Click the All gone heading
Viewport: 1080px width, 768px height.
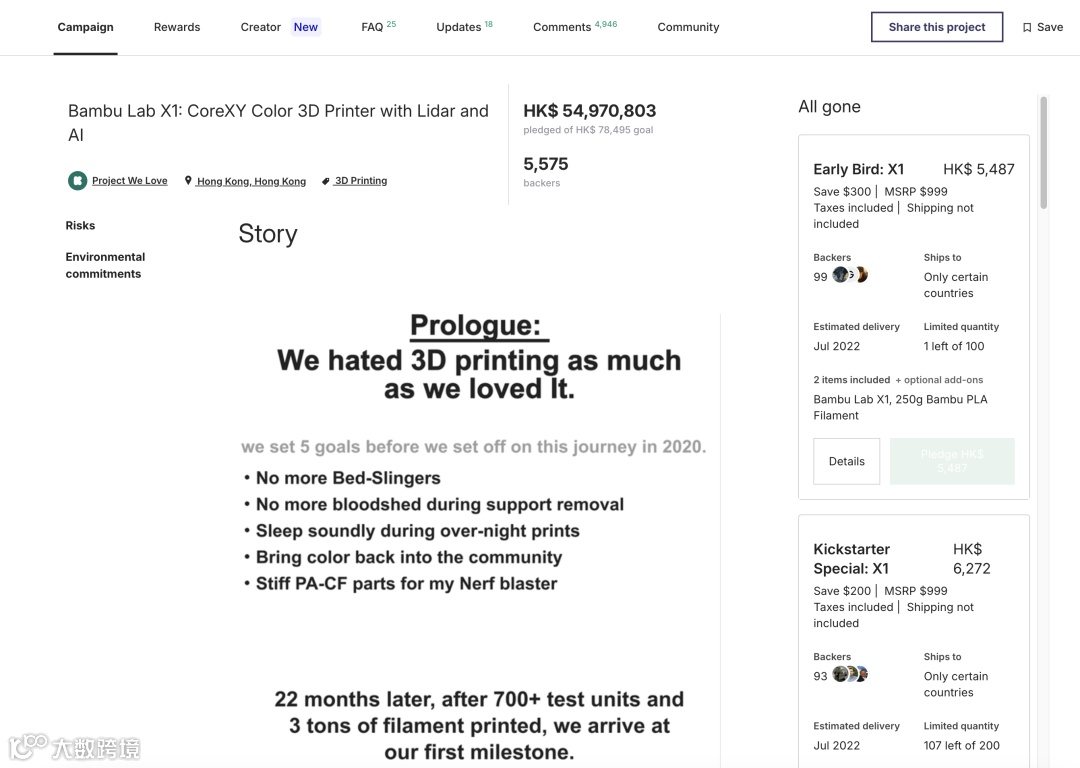coord(829,107)
